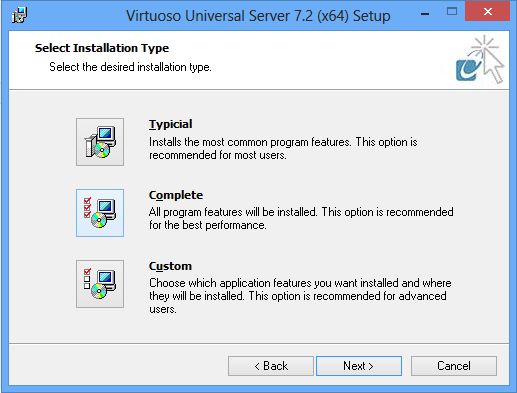Close the Virtuoso Setup window

[488, 12]
